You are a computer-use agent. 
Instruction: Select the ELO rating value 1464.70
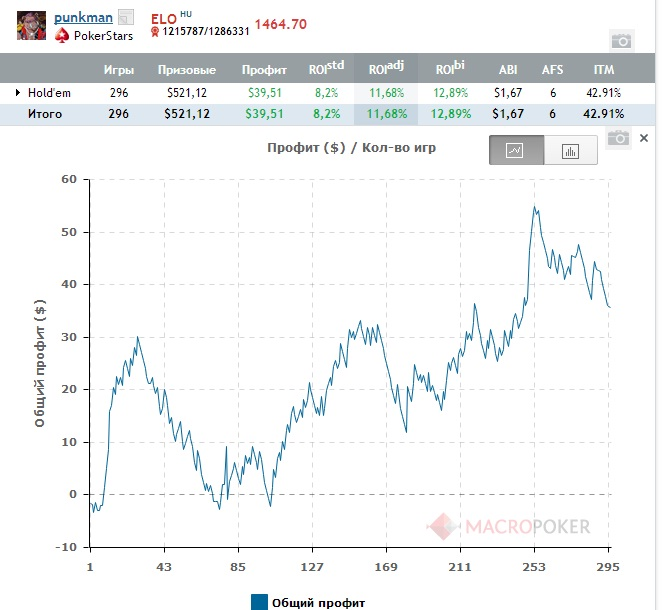click(x=281, y=24)
